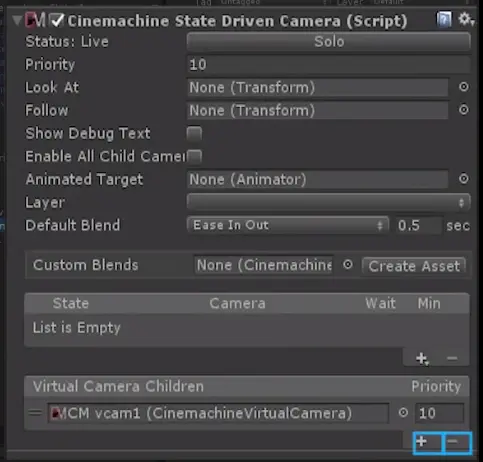Click the Cinemachine script icon in header
483x462 pixels.
(x=35, y=21)
